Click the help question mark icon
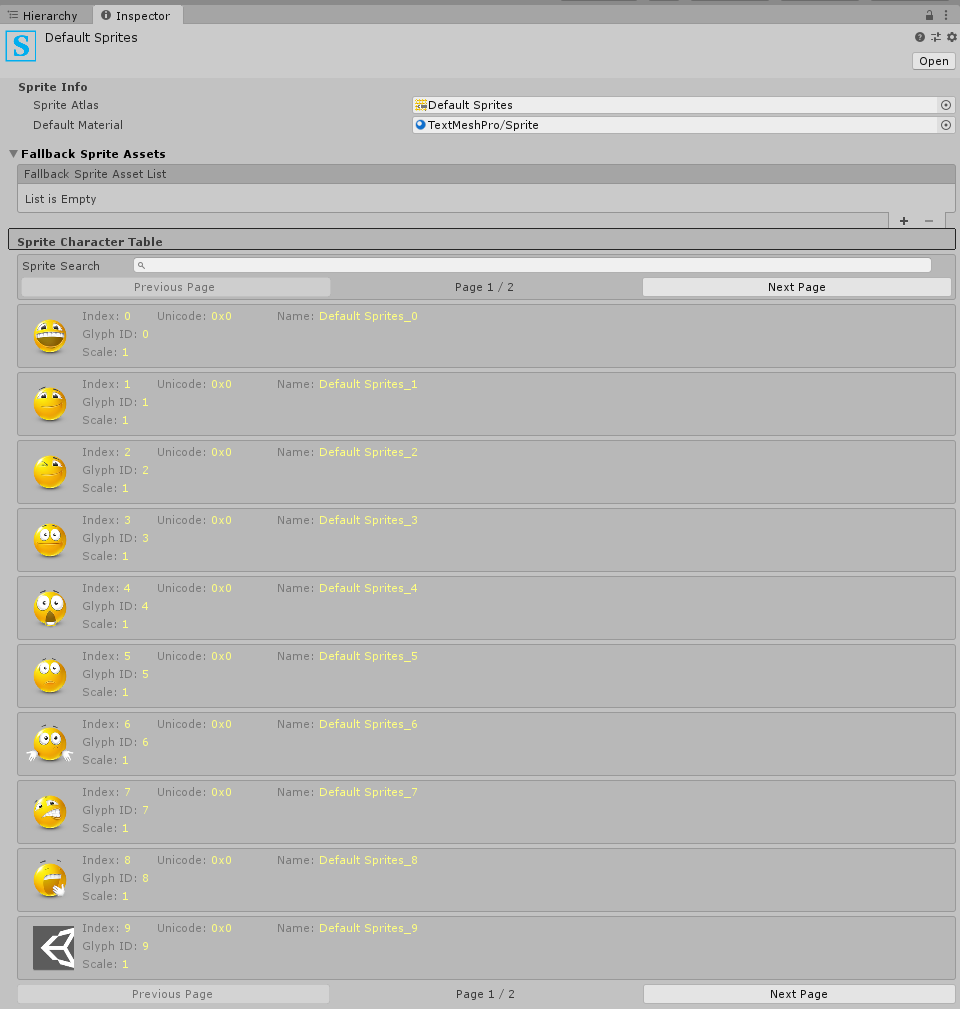This screenshot has width=960, height=1009. (x=920, y=37)
